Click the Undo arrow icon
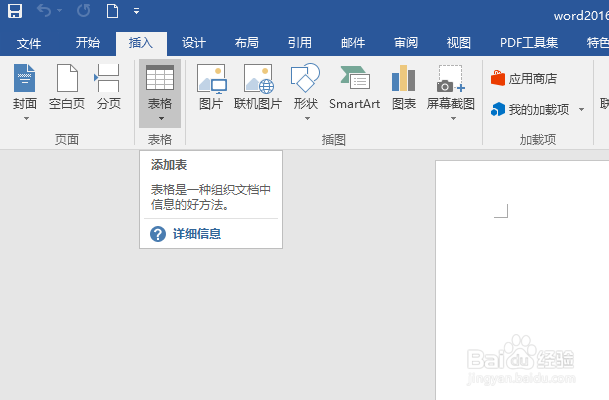 coord(44,11)
